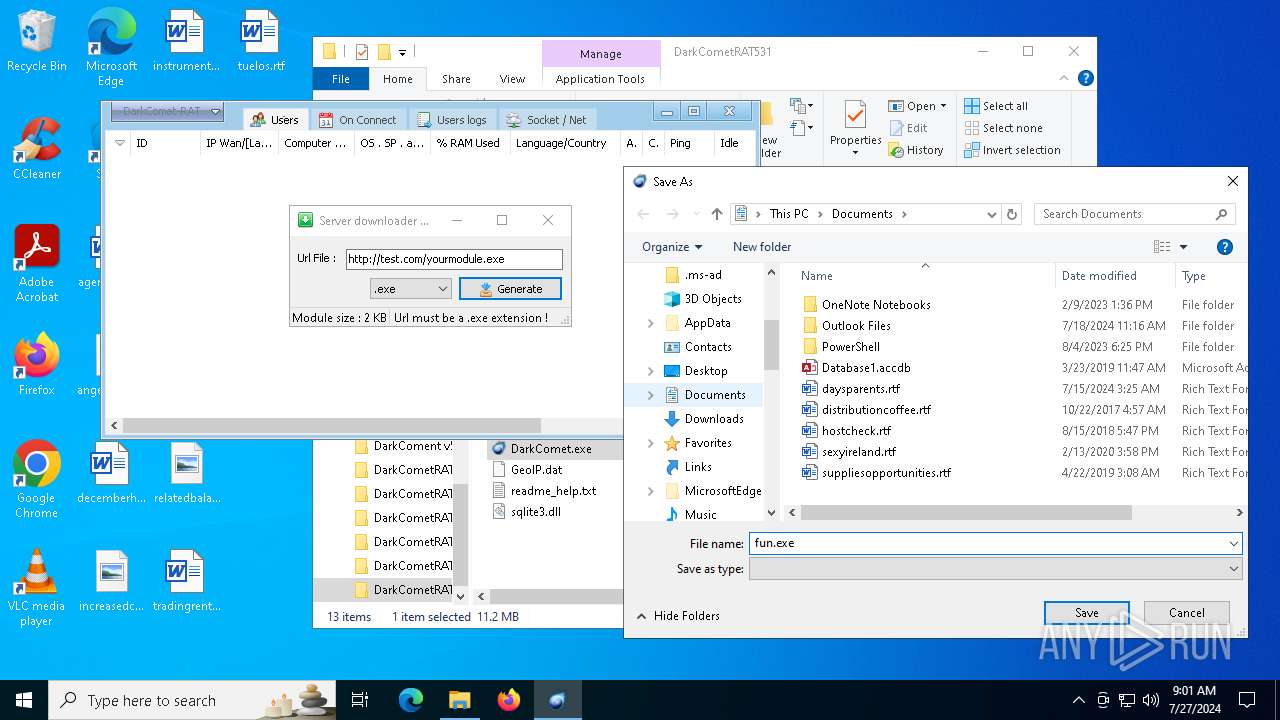Open notification center on taskbar
This screenshot has width=1280, height=720.
[x=1247, y=700]
